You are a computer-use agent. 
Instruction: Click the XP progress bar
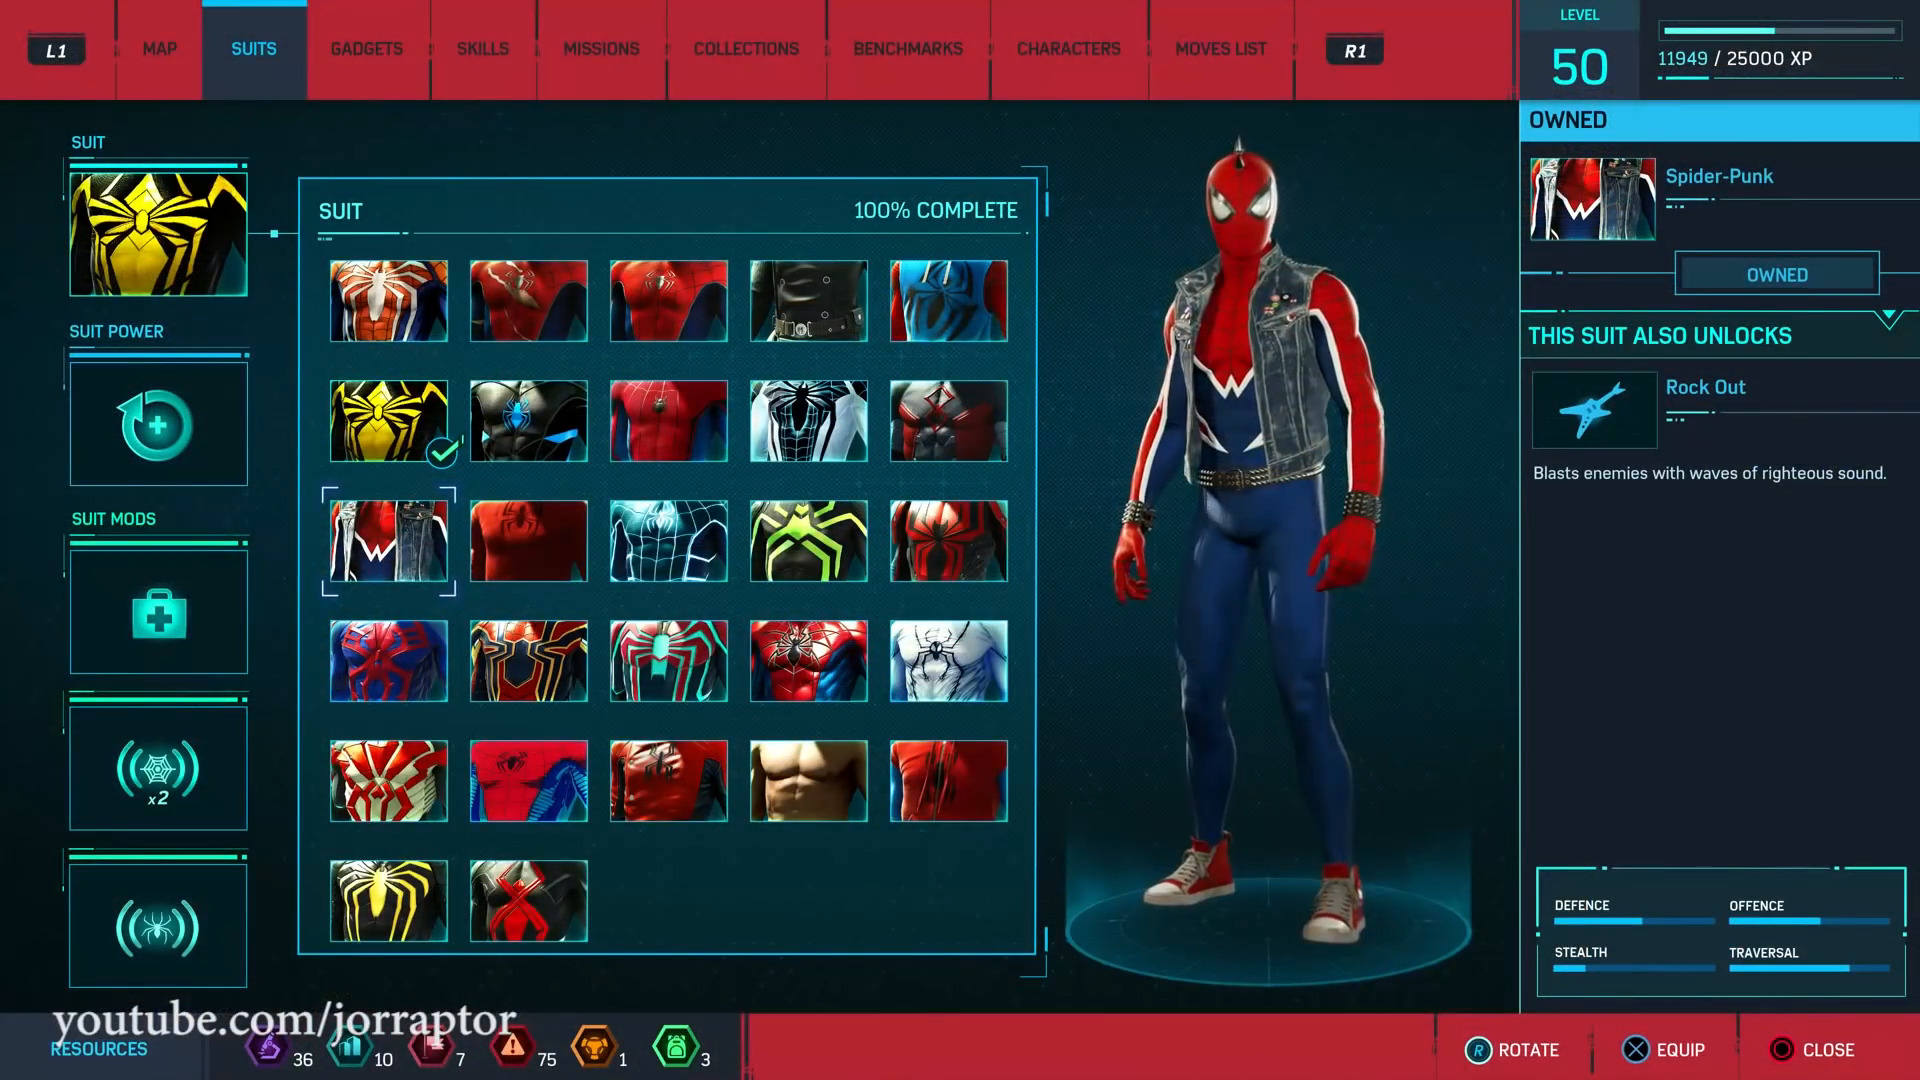1780,31
